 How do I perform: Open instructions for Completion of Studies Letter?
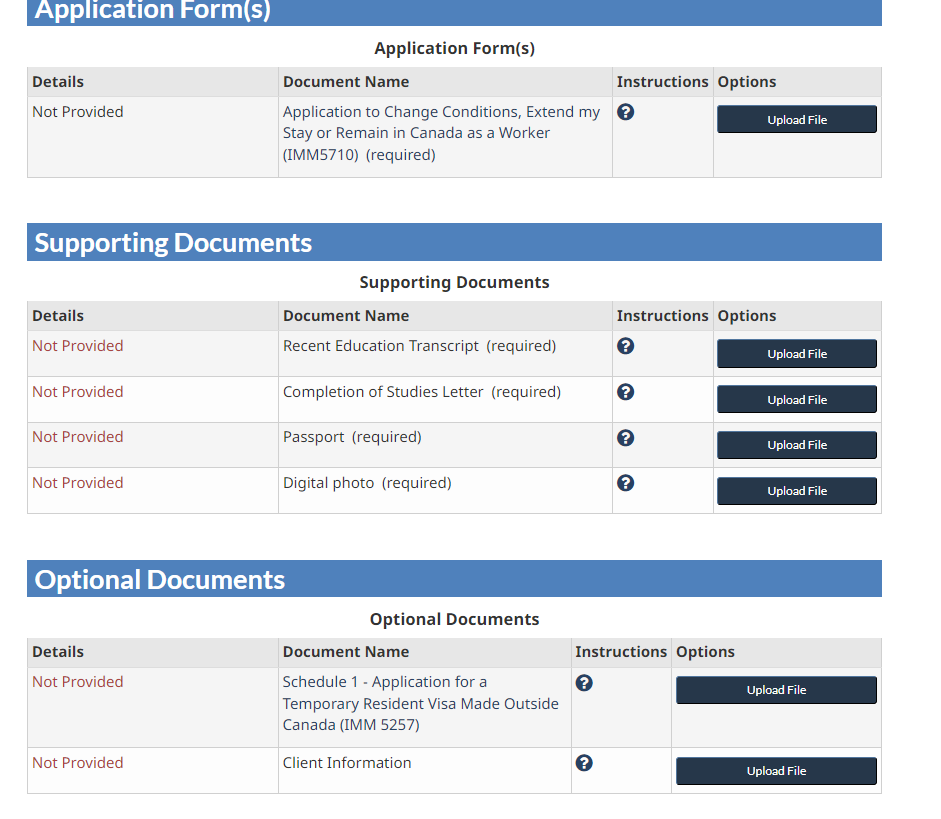click(625, 391)
